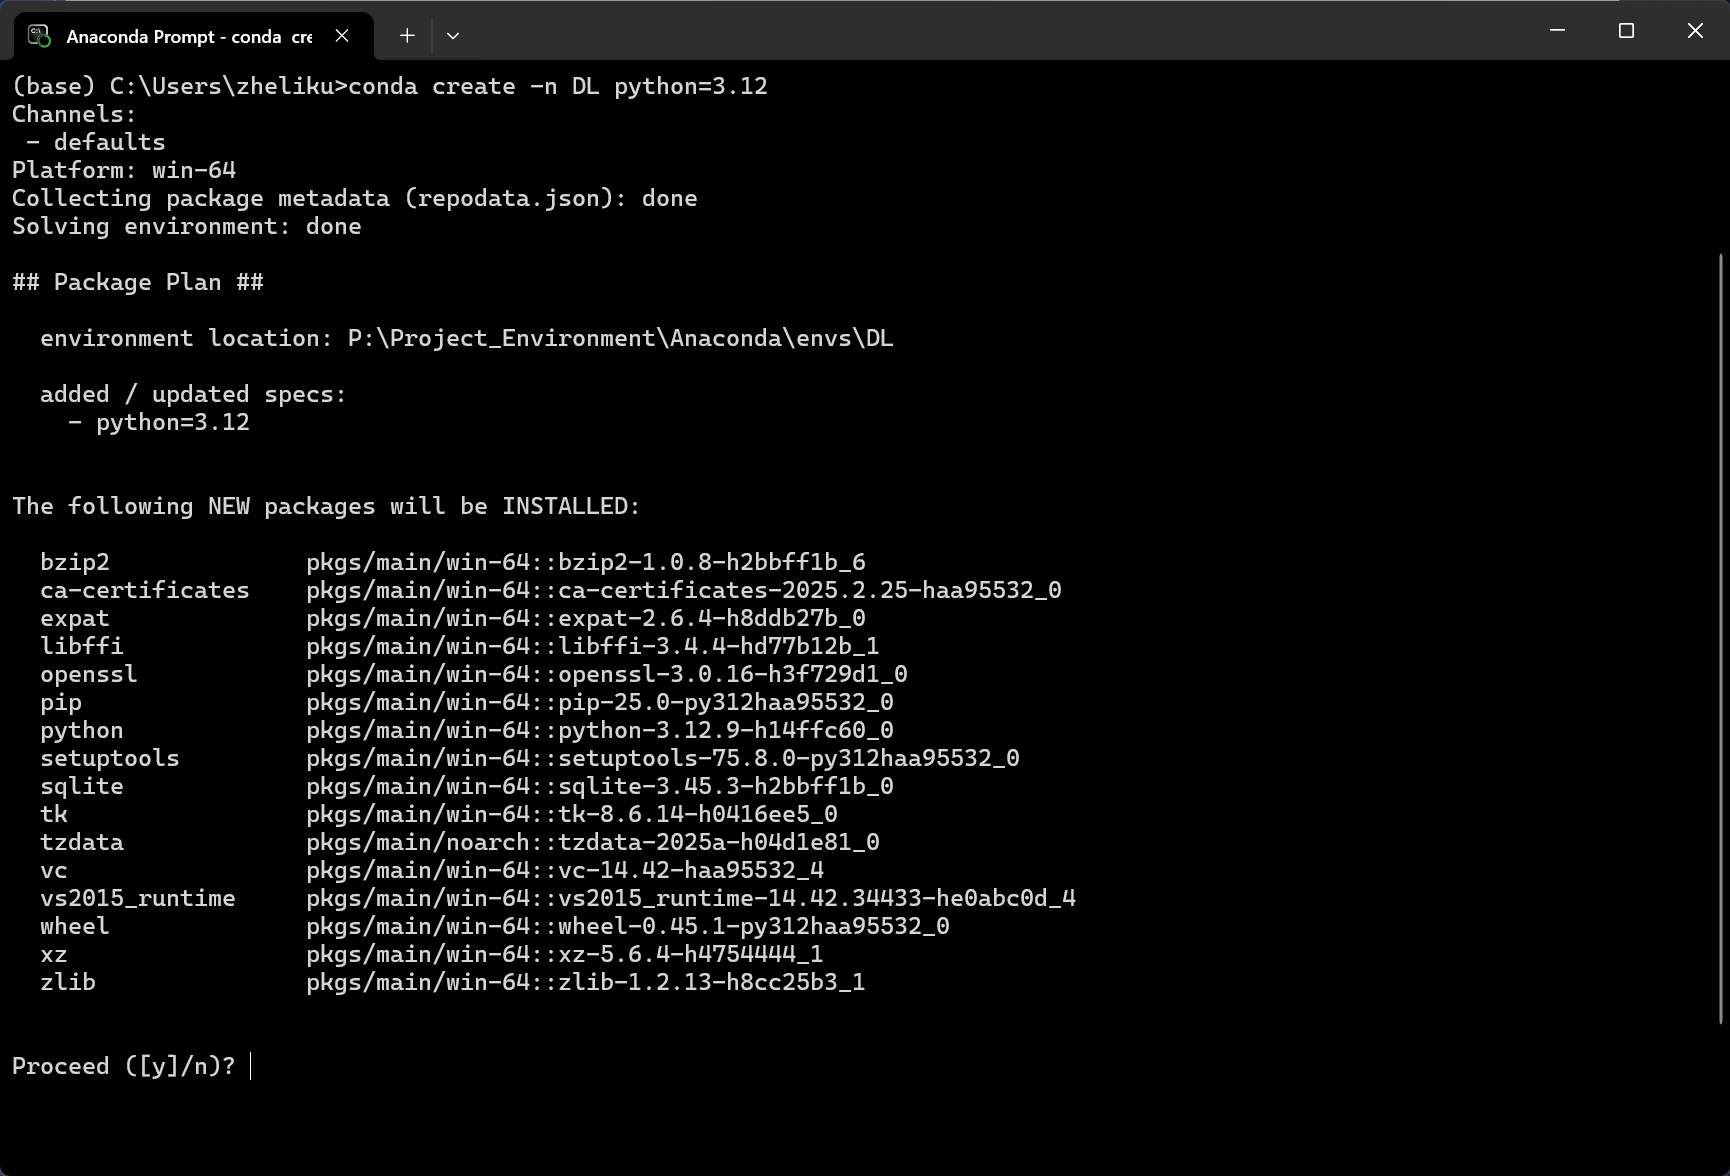
Task: Click zlib-1.2.13-h8cc25b3_1 build string
Action: pyautogui.click(x=712, y=982)
